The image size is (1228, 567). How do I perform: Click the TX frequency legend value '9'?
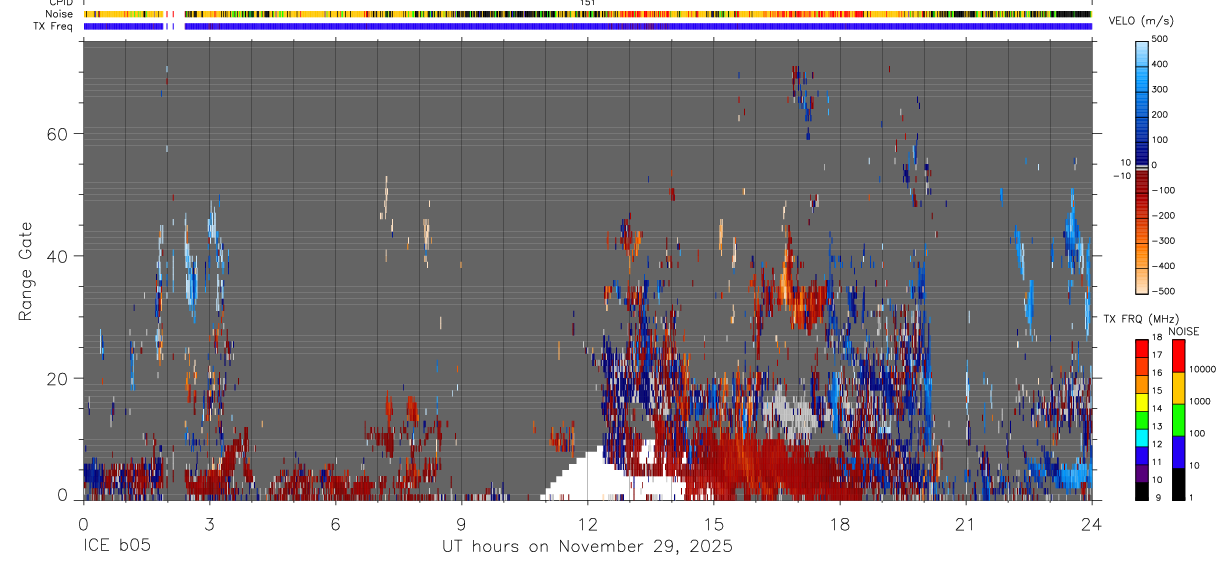1160,497
